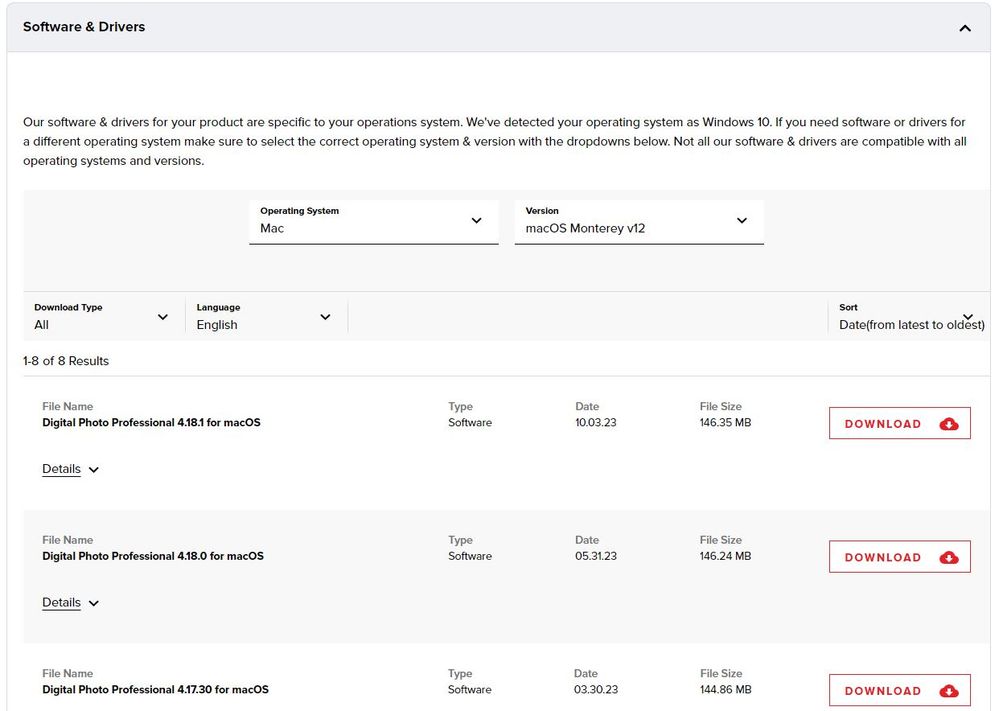This screenshot has width=999, height=711.
Task: Click cloud download icon for version 4.18.0
Action: (x=949, y=557)
